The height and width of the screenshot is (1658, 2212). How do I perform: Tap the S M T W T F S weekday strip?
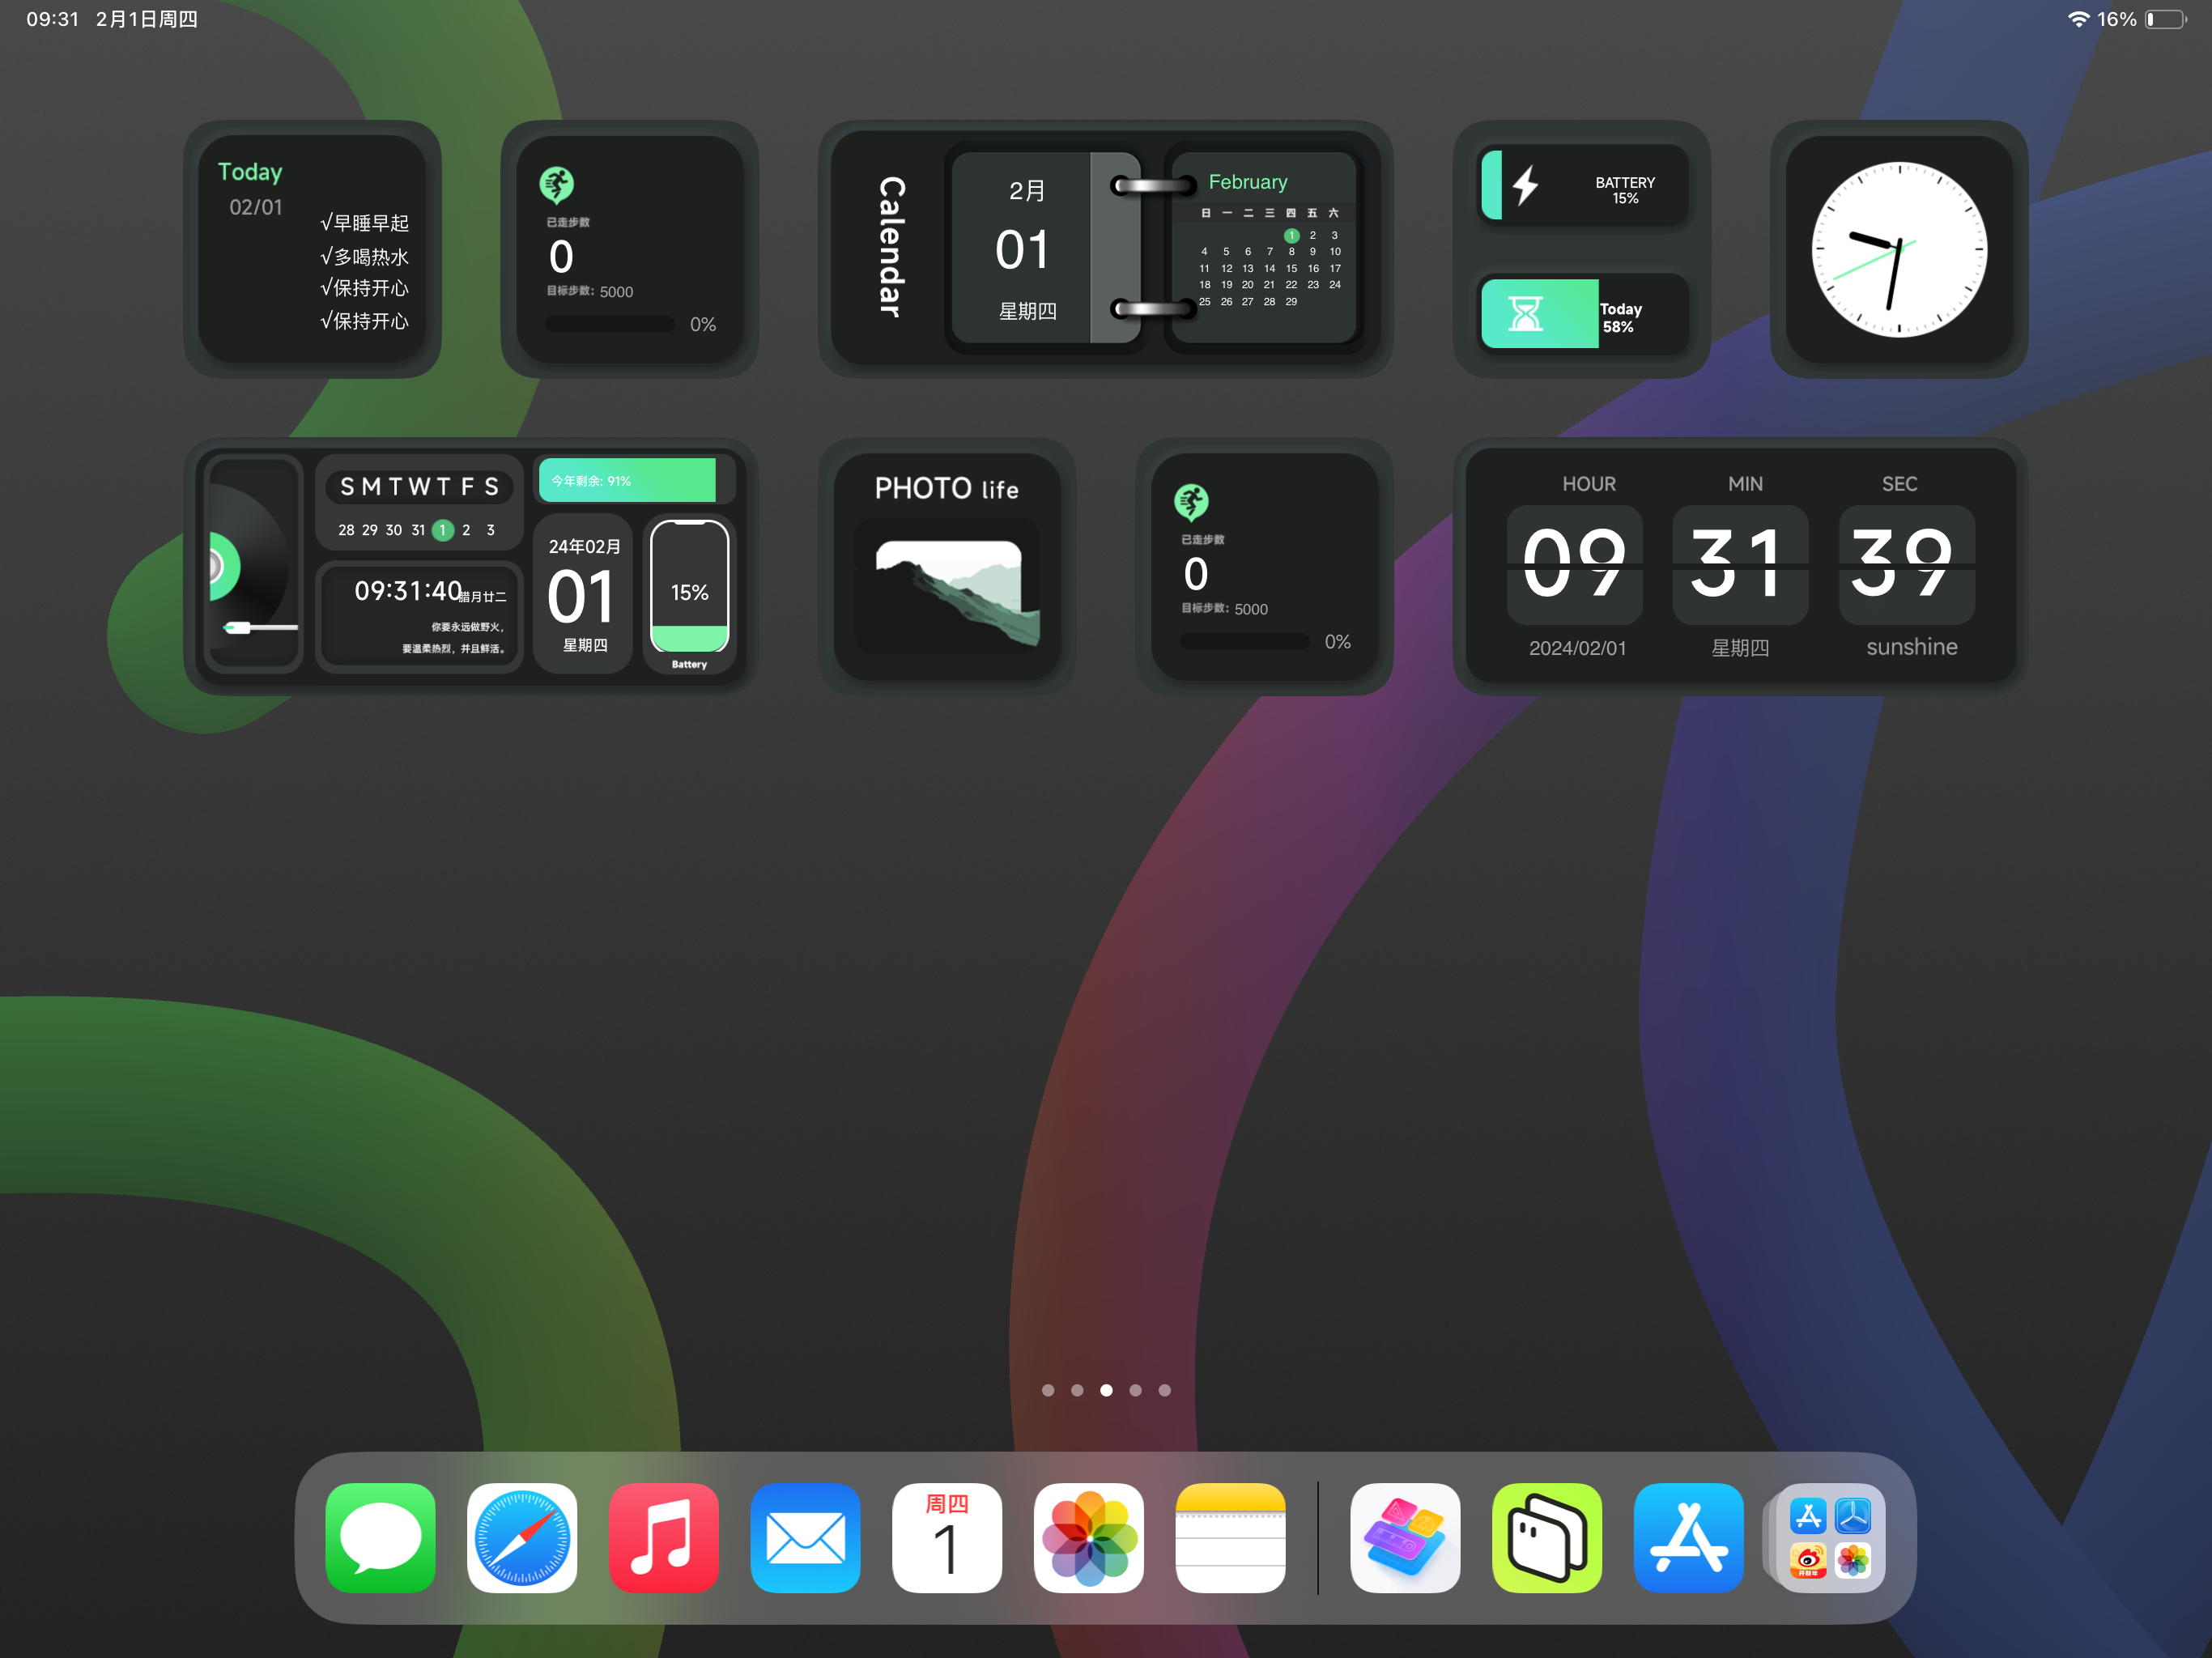pos(419,487)
